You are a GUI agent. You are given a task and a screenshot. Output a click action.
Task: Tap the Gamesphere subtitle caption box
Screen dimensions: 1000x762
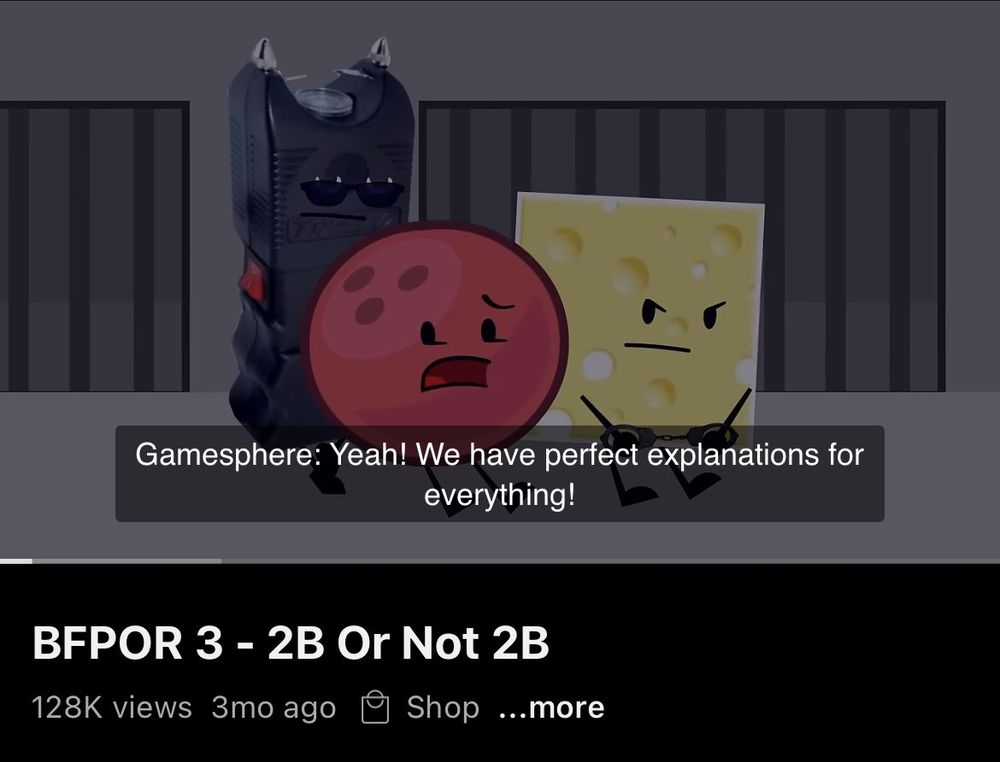499,473
